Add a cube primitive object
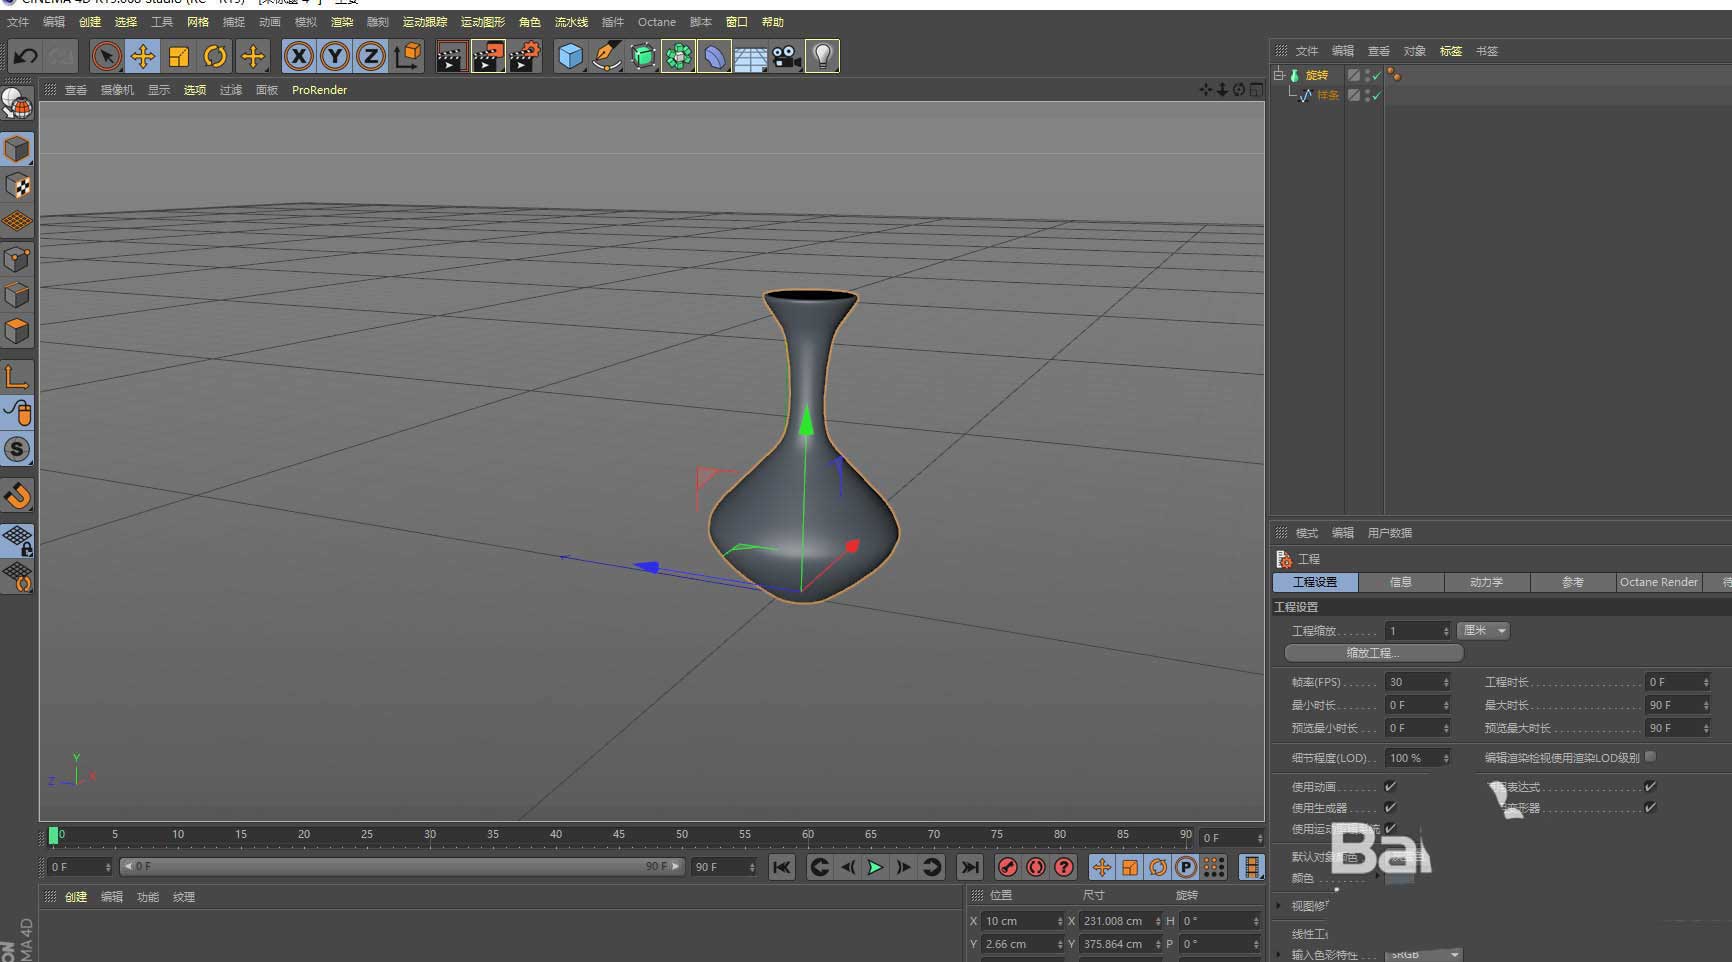Screen dimensions: 1732x962 tap(570, 57)
